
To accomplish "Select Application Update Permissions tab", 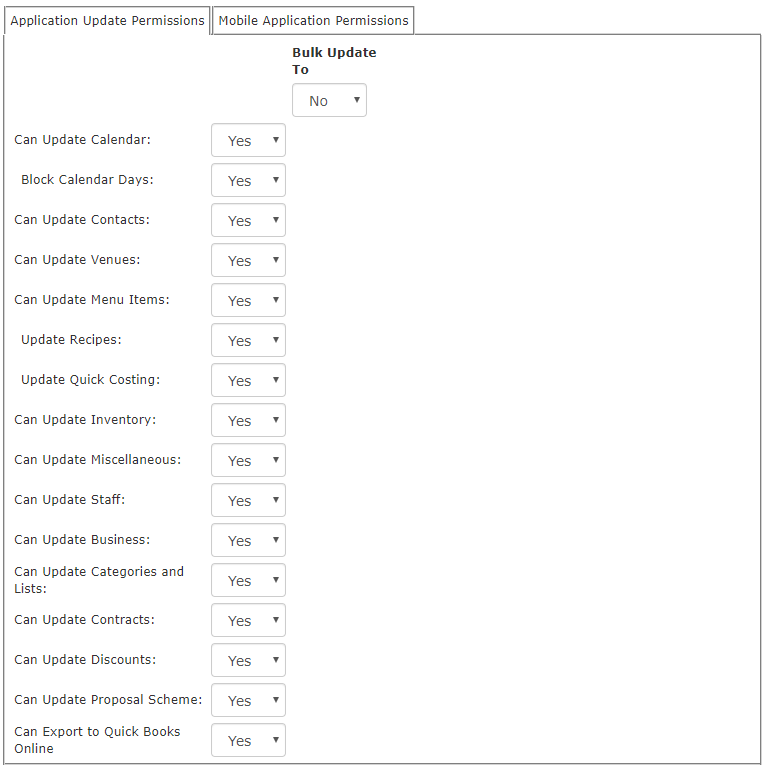I will tap(107, 21).
